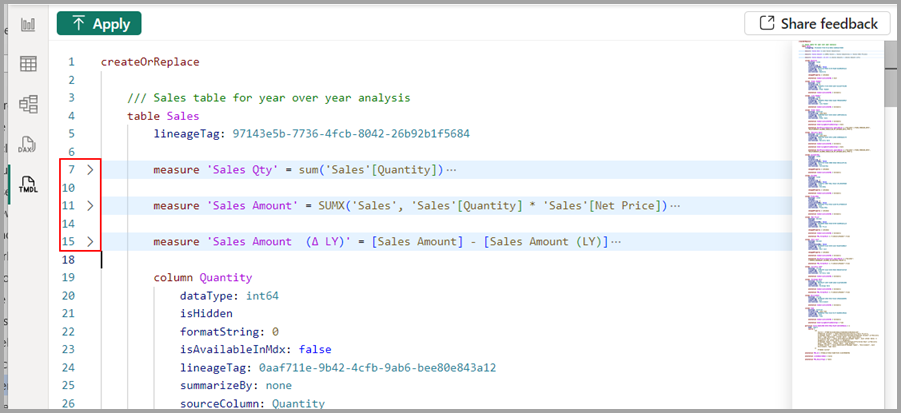Open the Report view in sidebar
The width and height of the screenshot is (901, 413).
(28, 23)
